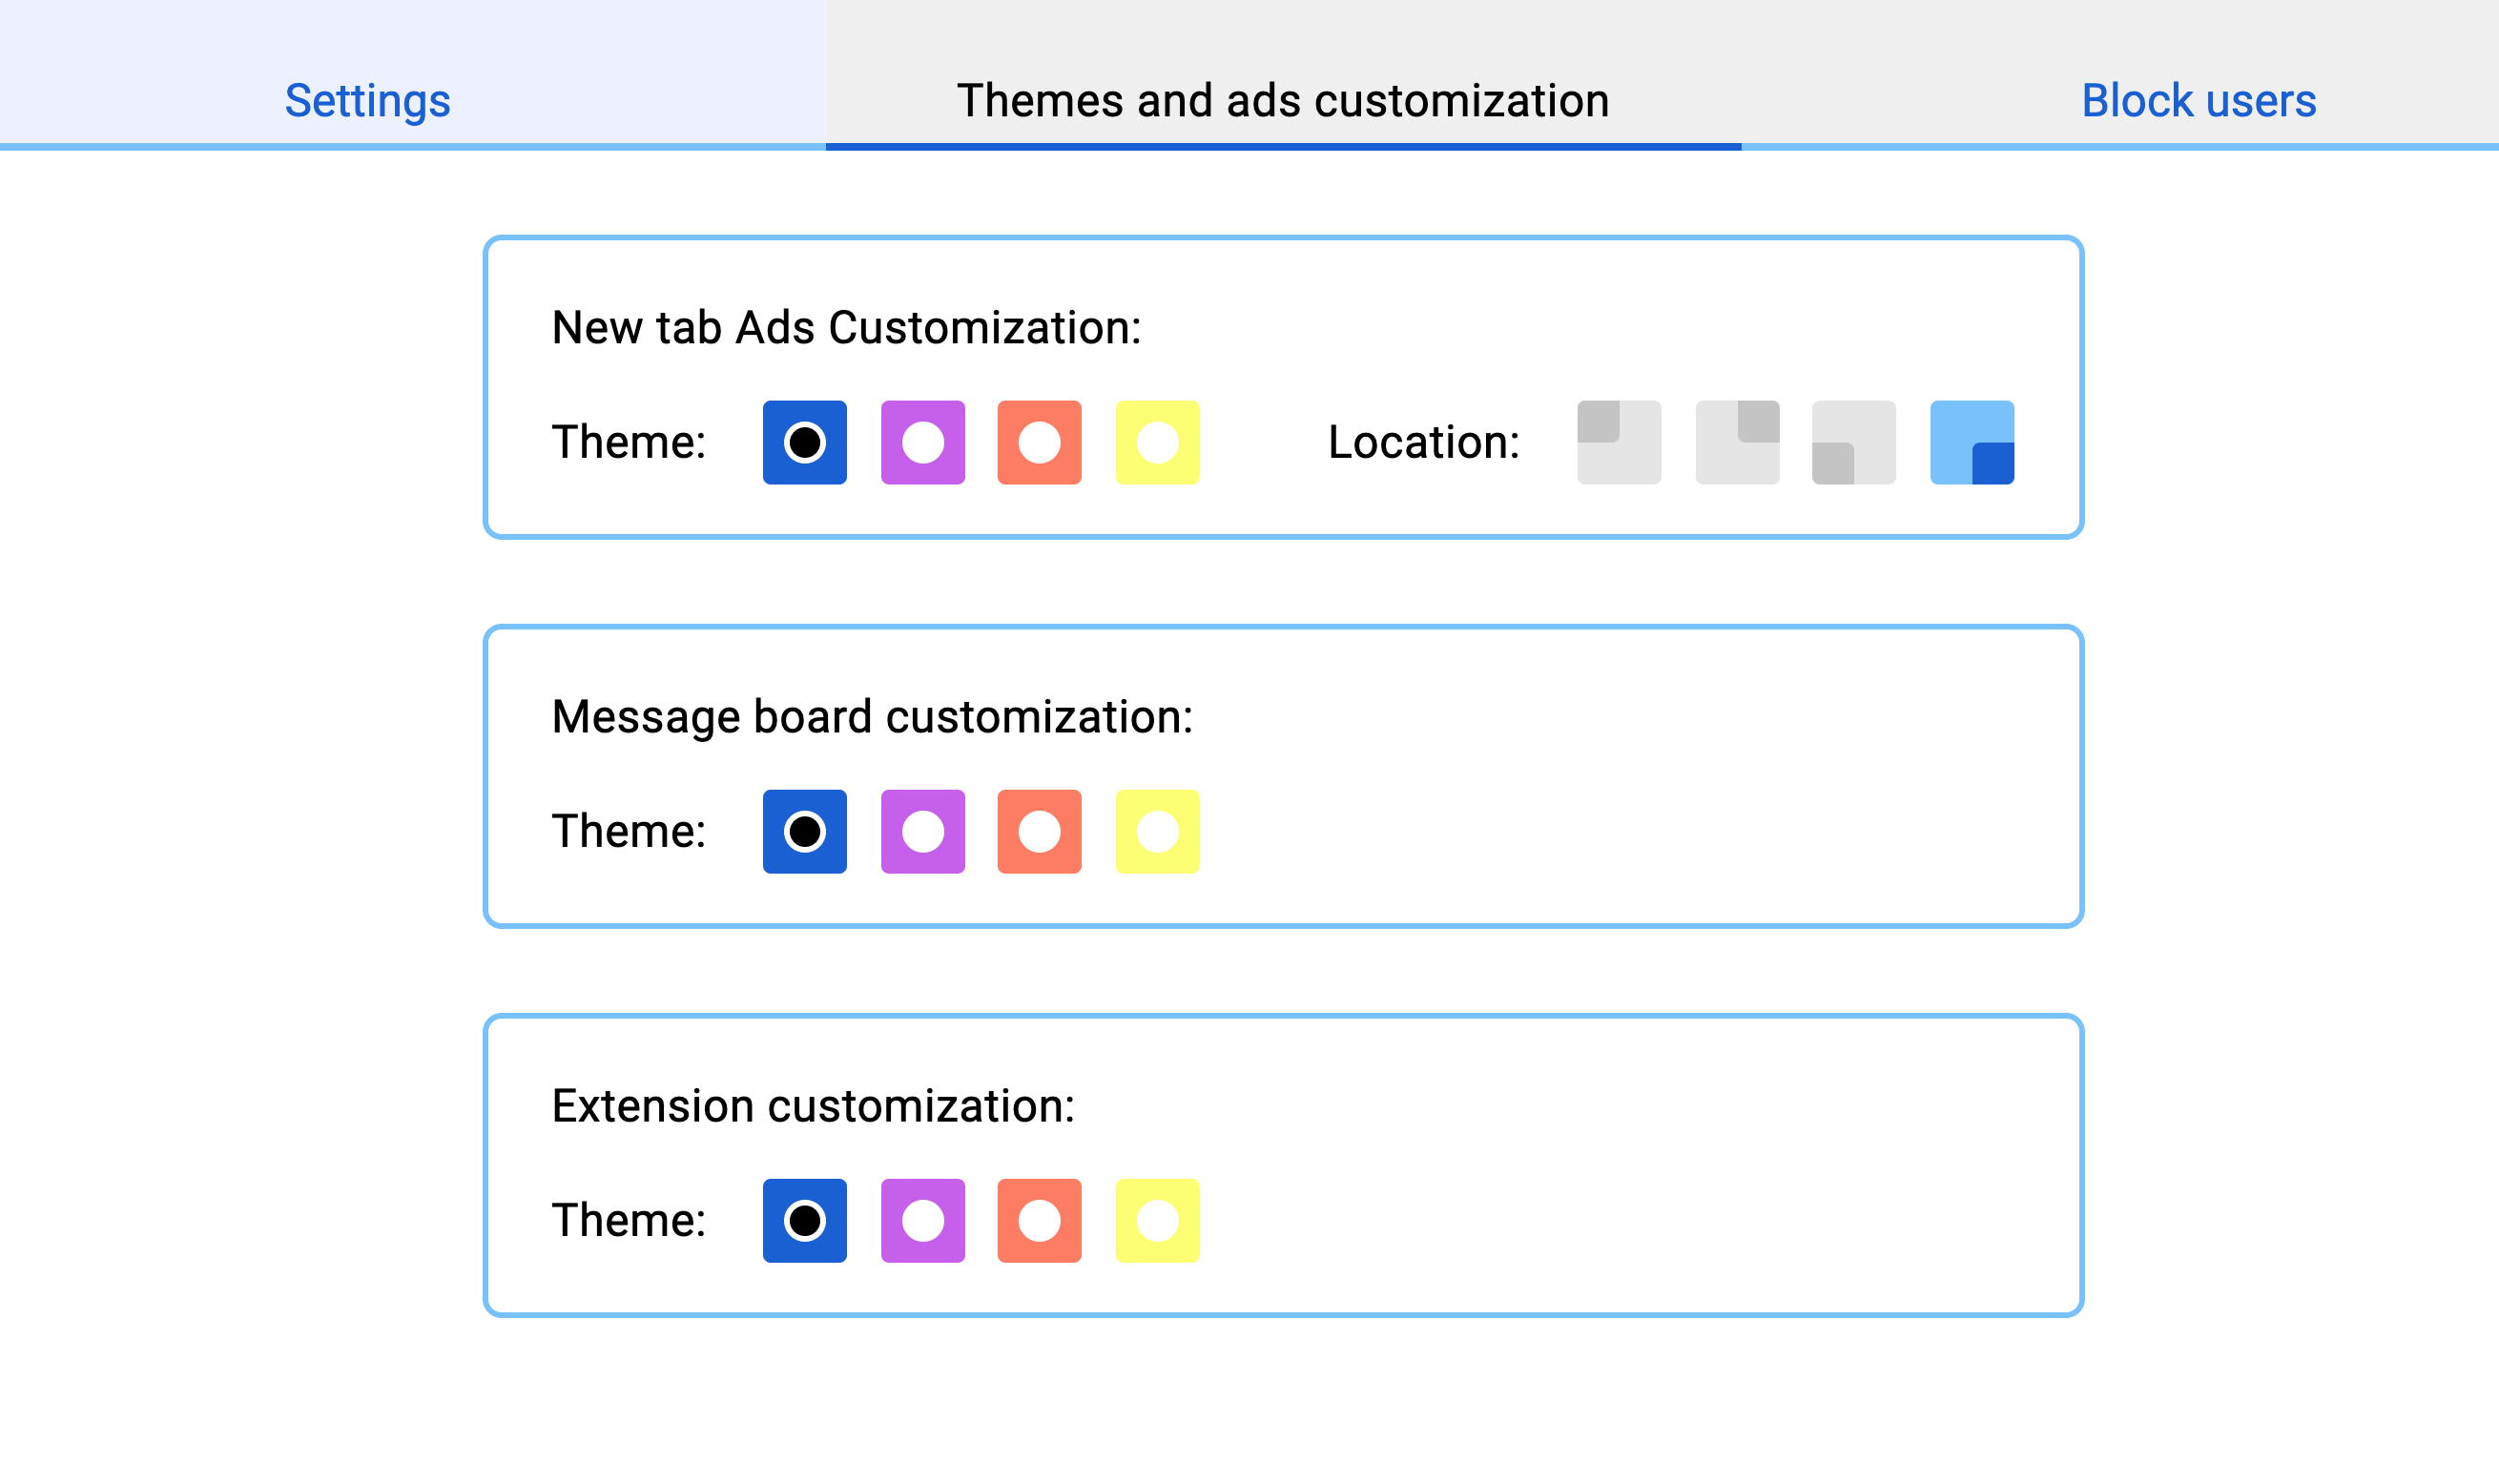Set ad location to bottom-right corner
Viewport: 2499px width, 1484px height.
pyautogui.click(x=1971, y=442)
